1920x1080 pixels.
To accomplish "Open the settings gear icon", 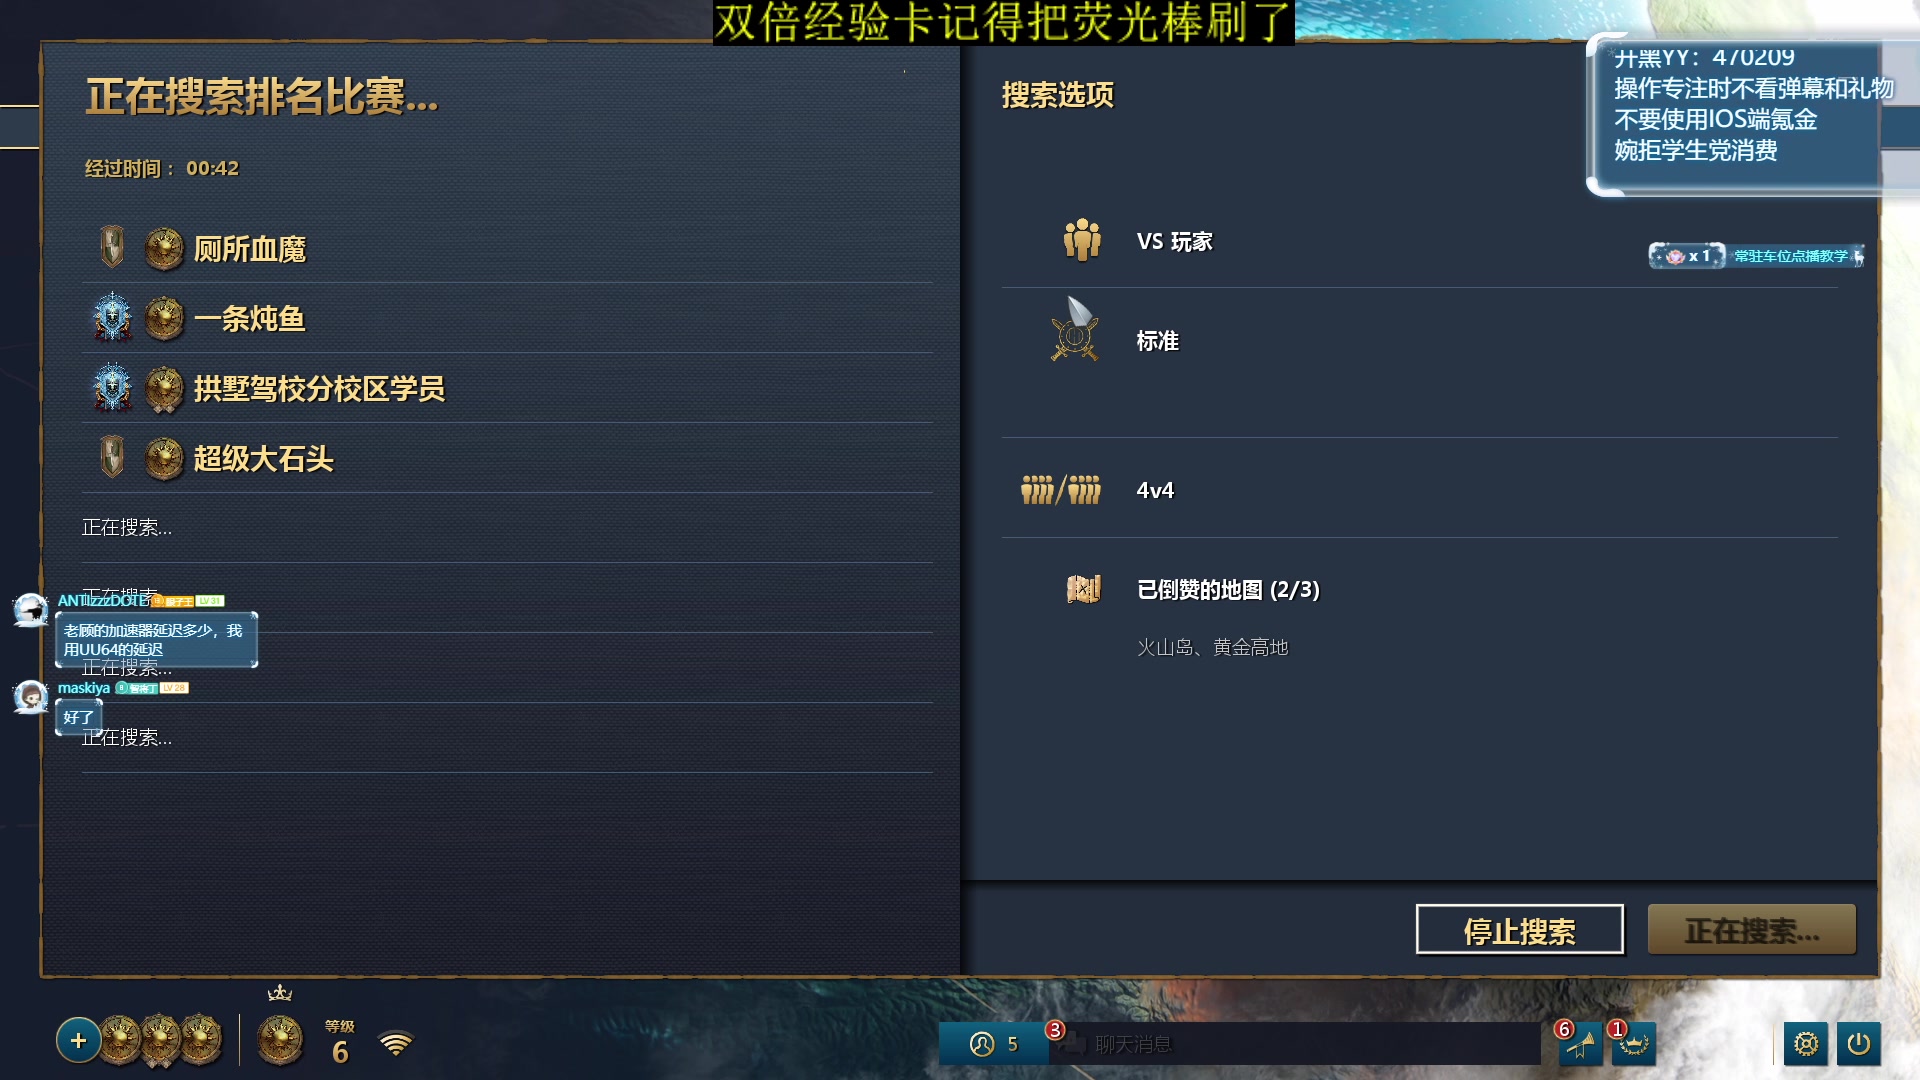I will coord(1806,1044).
